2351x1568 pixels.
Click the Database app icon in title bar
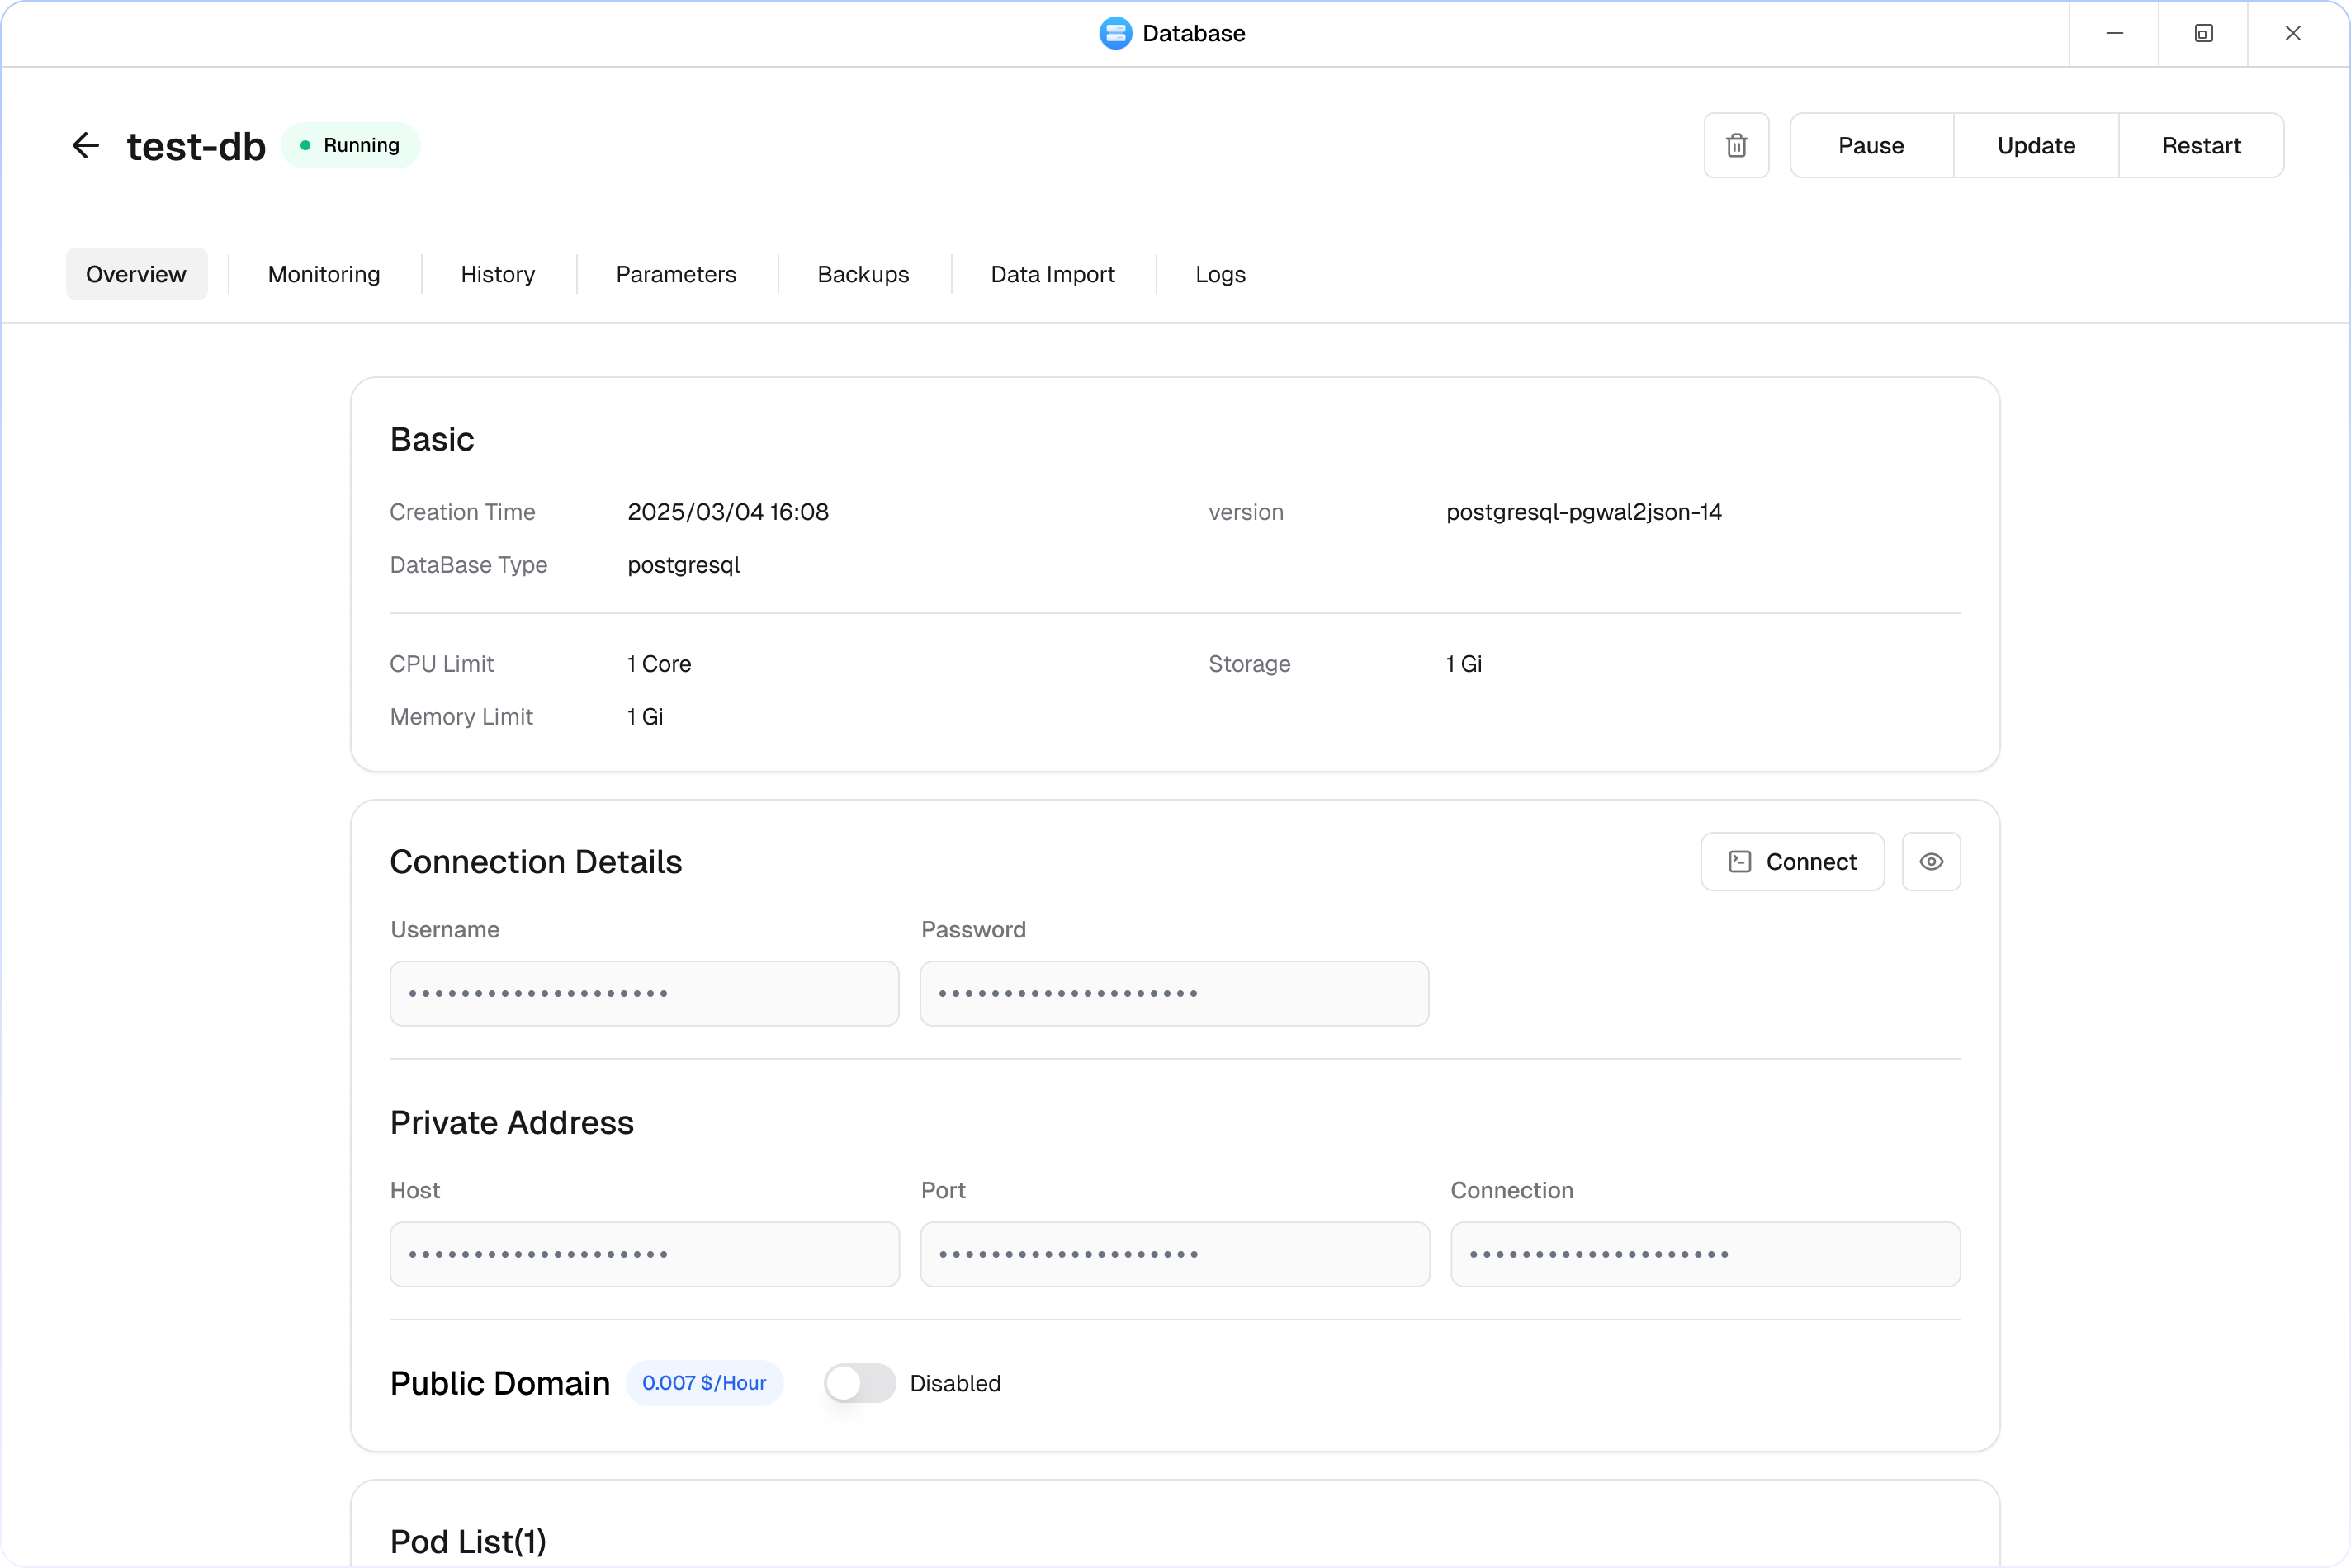pyautogui.click(x=1115, y=33)
